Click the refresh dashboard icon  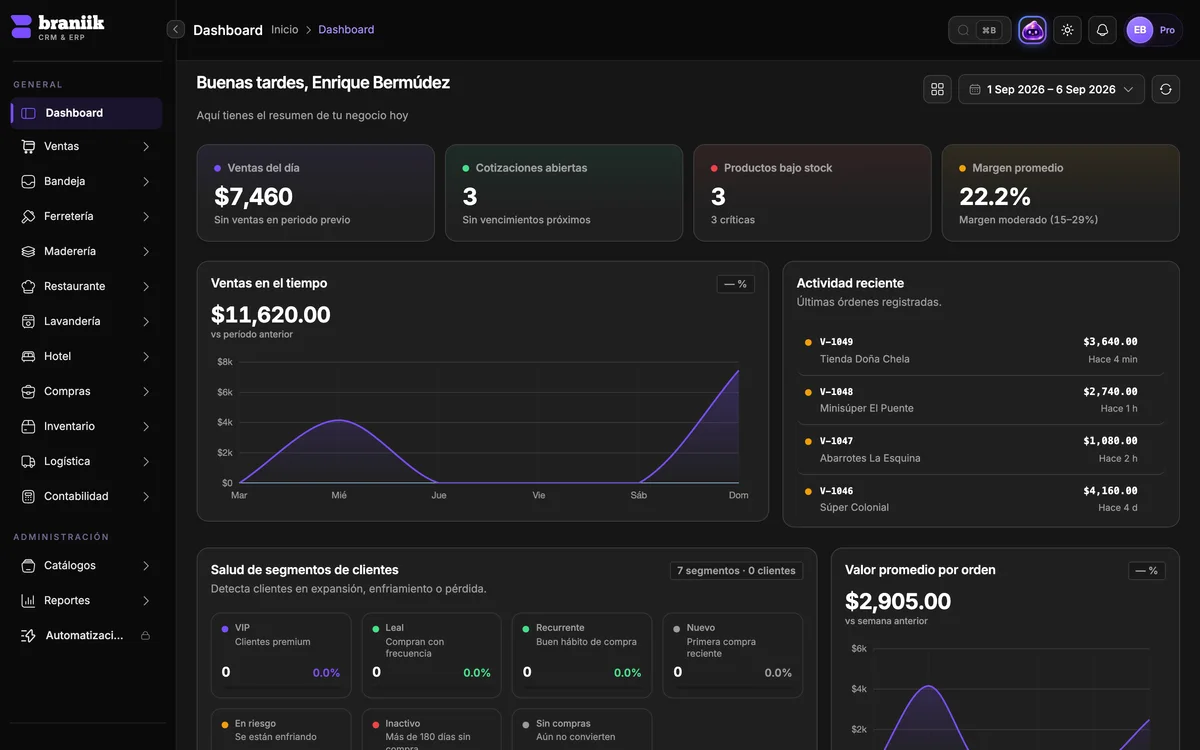click(x=1165, y=89)
